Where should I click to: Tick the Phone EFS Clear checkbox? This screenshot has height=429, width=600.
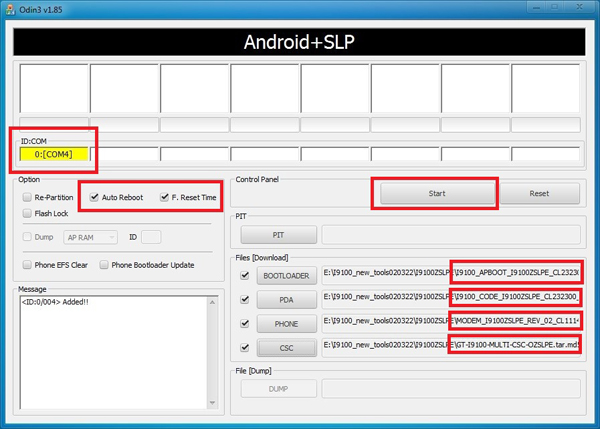coord(27,265)
